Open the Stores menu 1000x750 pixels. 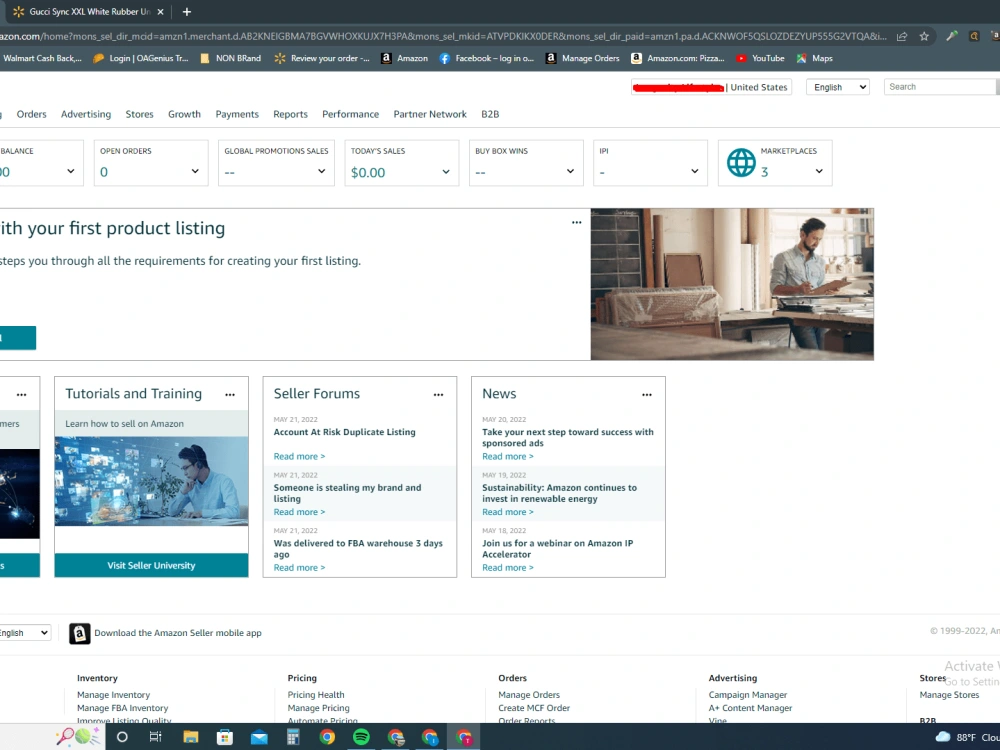(140, 114)
